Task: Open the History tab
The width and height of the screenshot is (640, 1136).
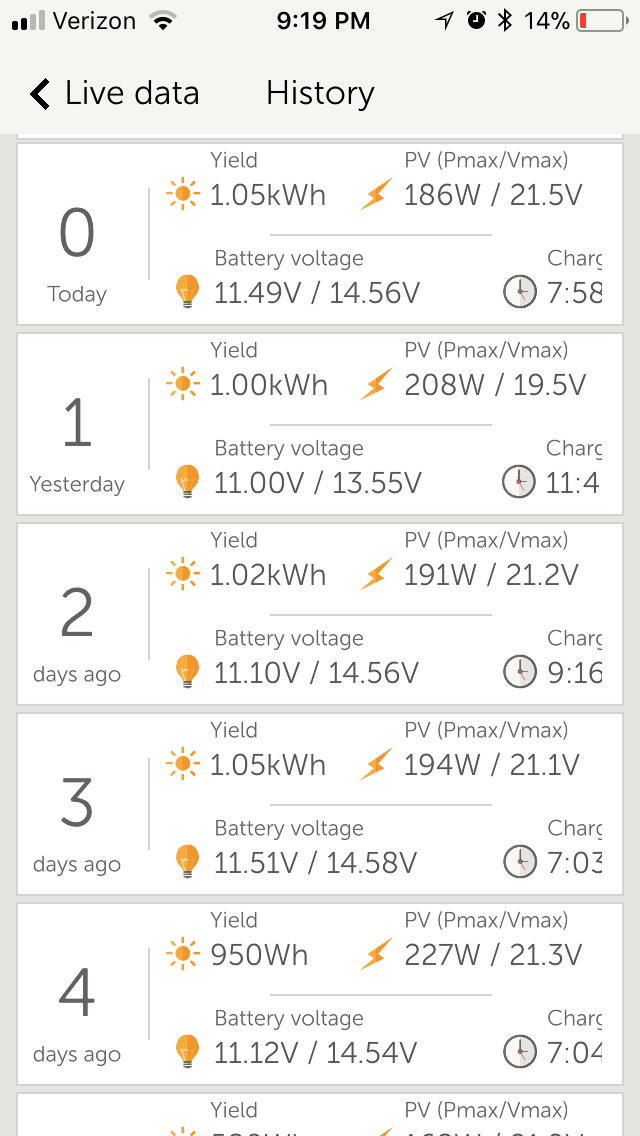Action: click(320, 94)
